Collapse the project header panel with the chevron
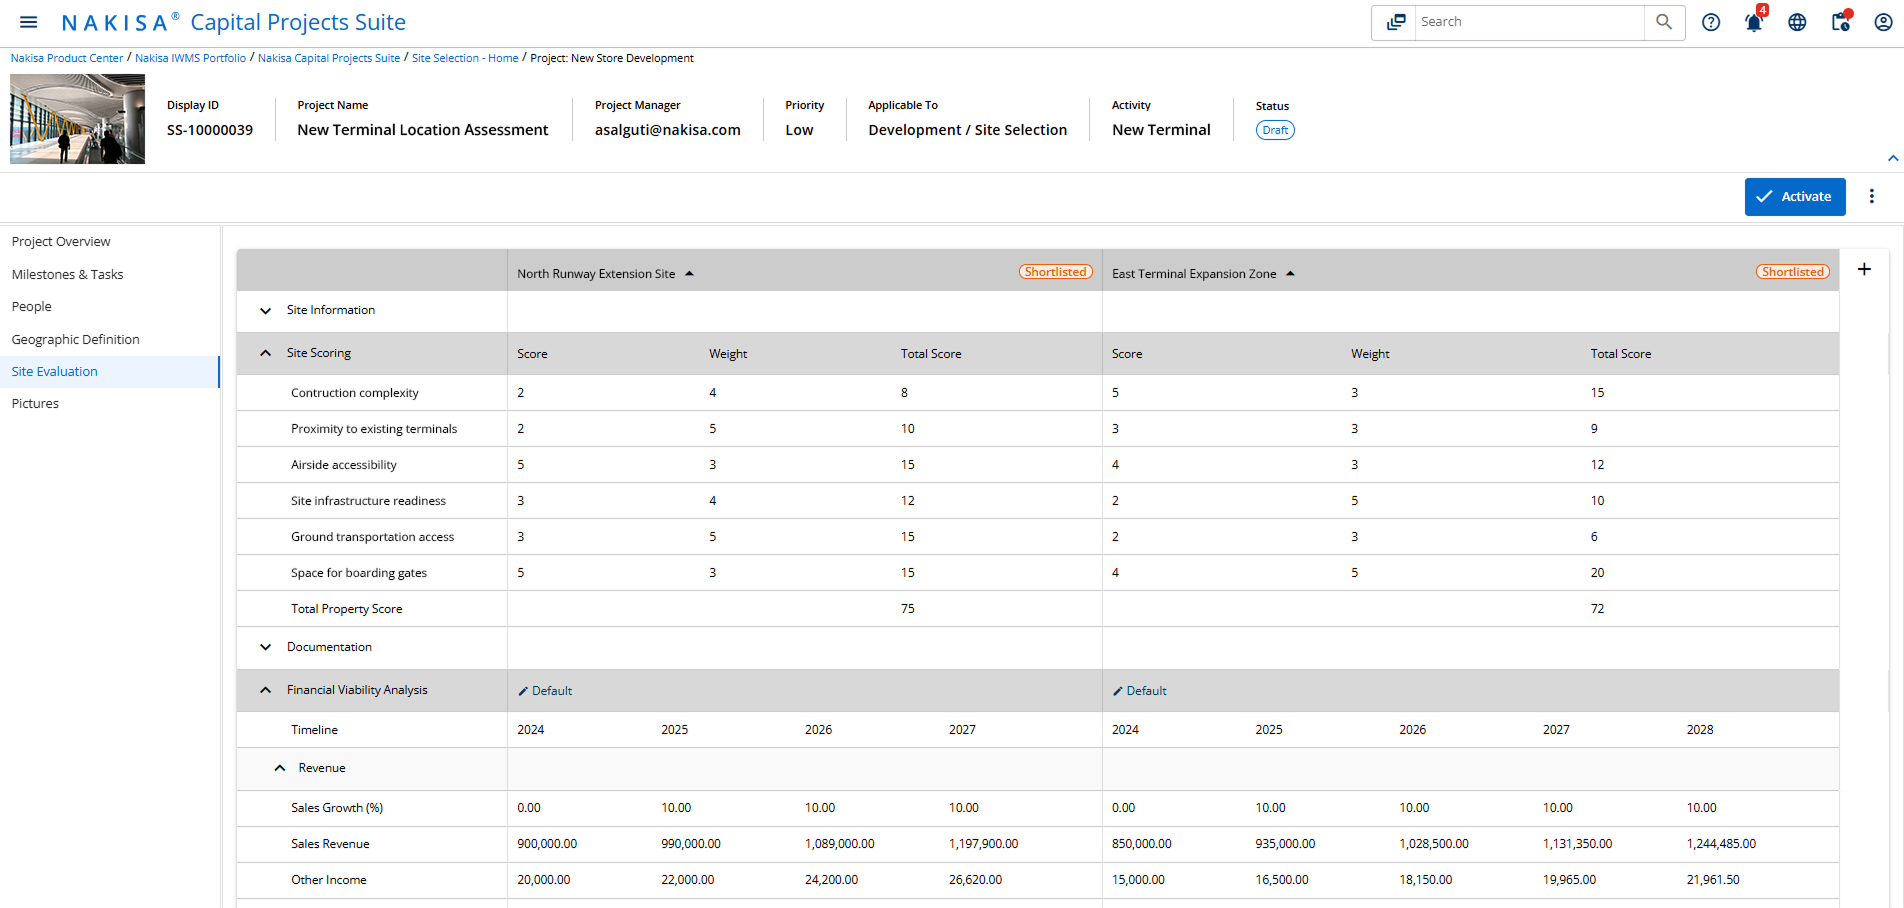This screenshot has height=908, width=1904. pos(1892,158)
